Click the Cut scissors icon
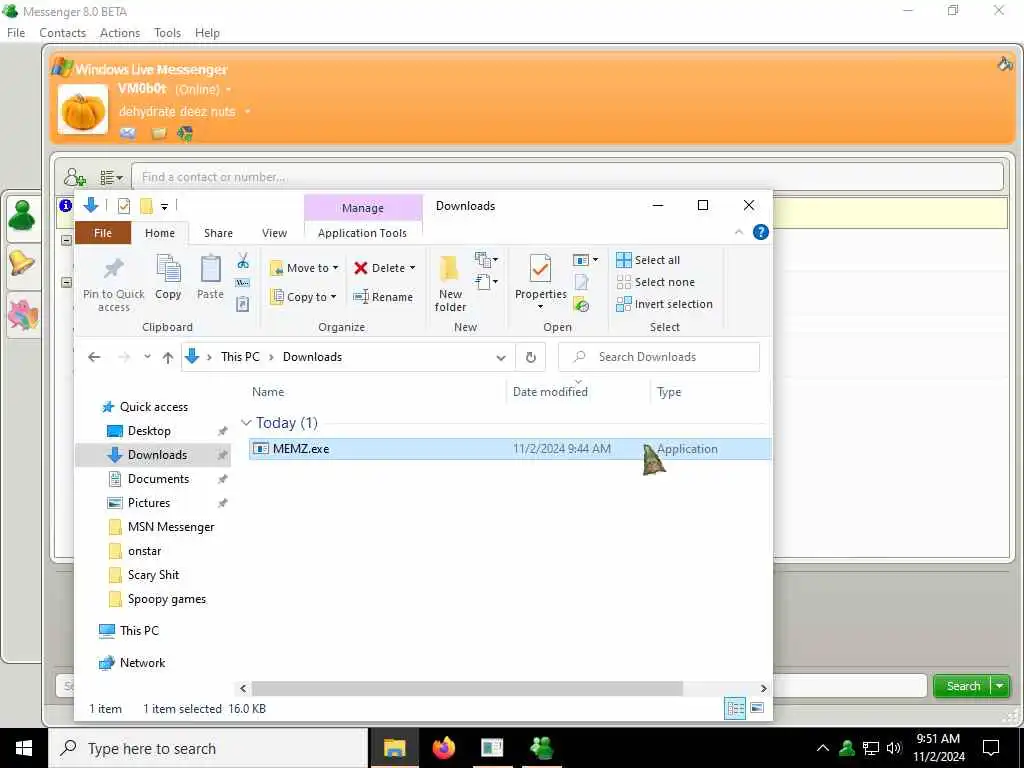The width and height of the screenshot is (1024, 768). click(243, 261)
